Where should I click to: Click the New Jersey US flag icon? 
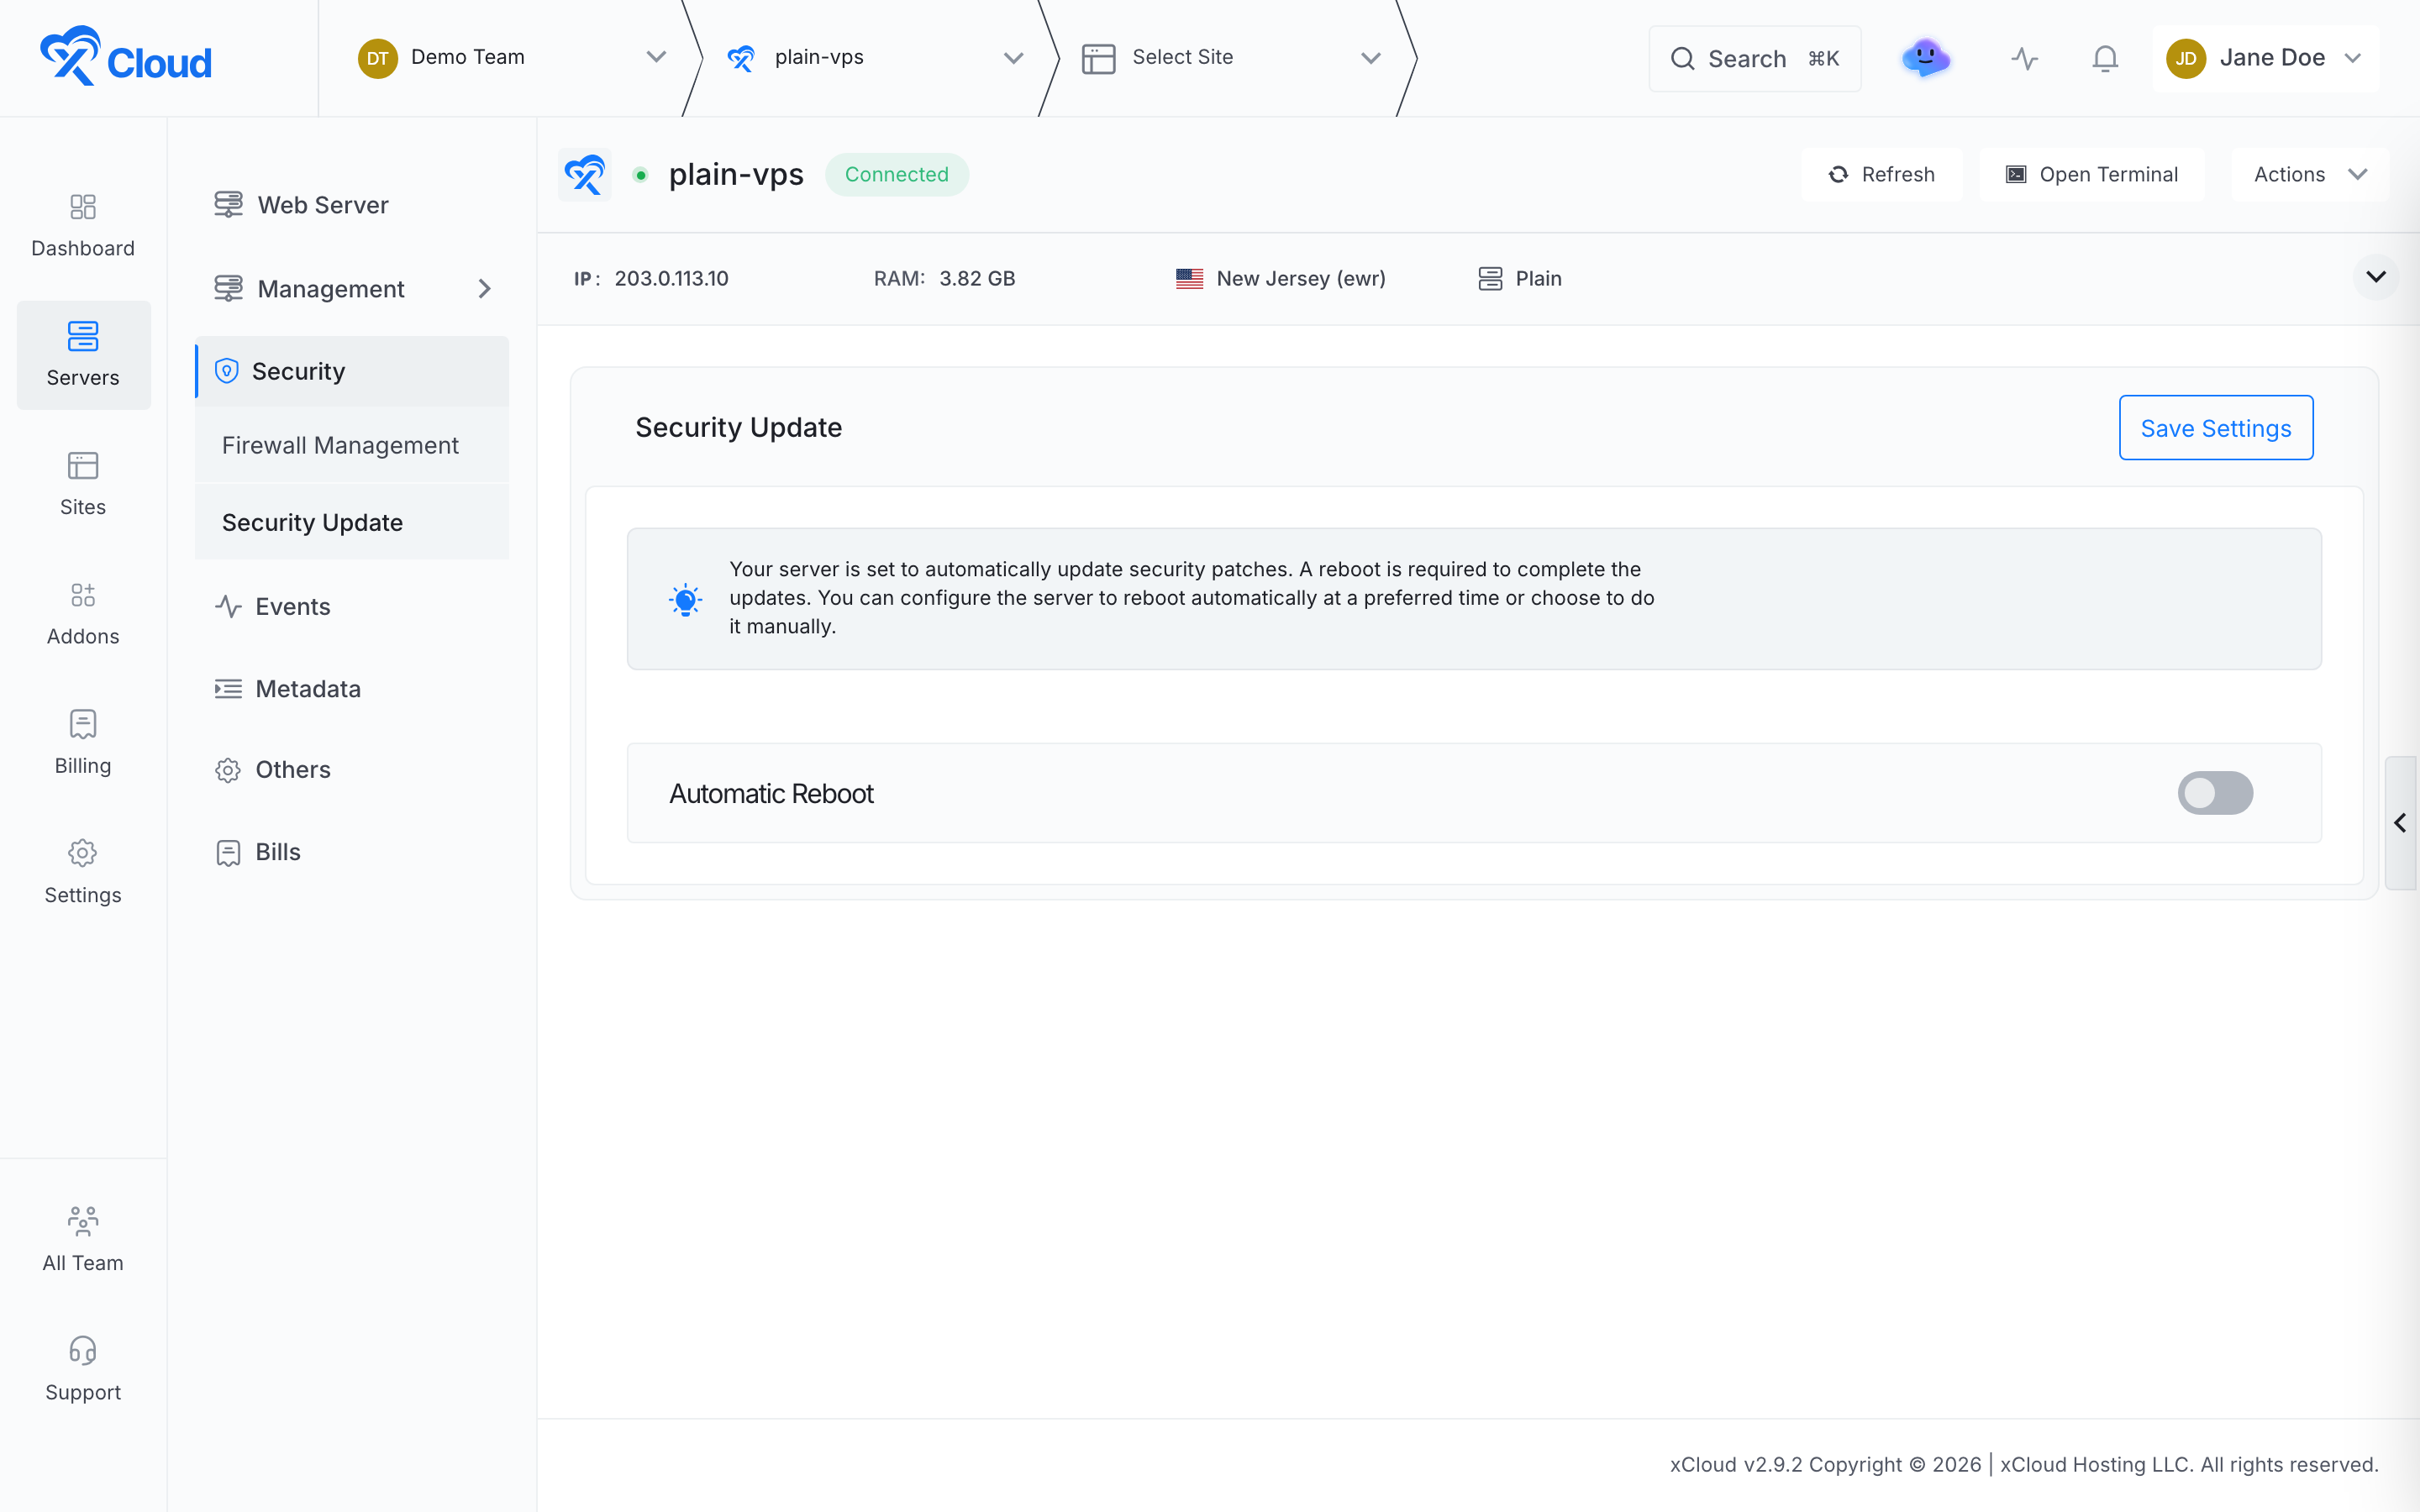pos(1189,279)
